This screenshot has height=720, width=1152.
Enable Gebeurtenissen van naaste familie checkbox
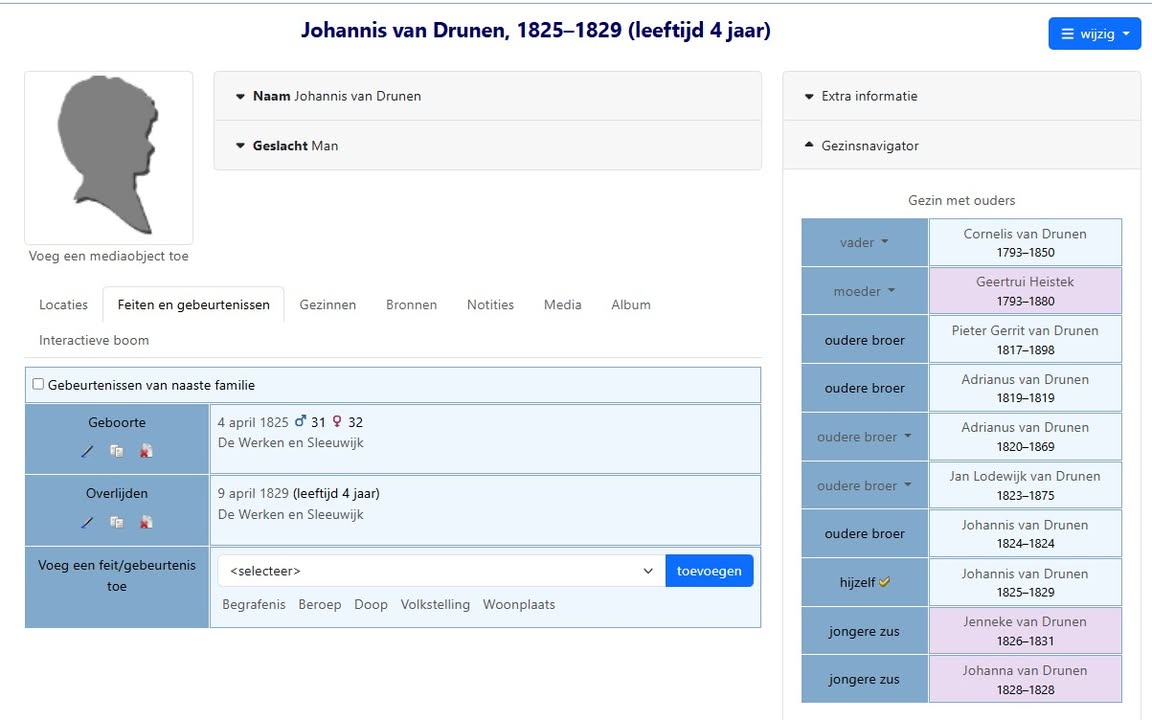pyautogui.click(x=39, y=385)
